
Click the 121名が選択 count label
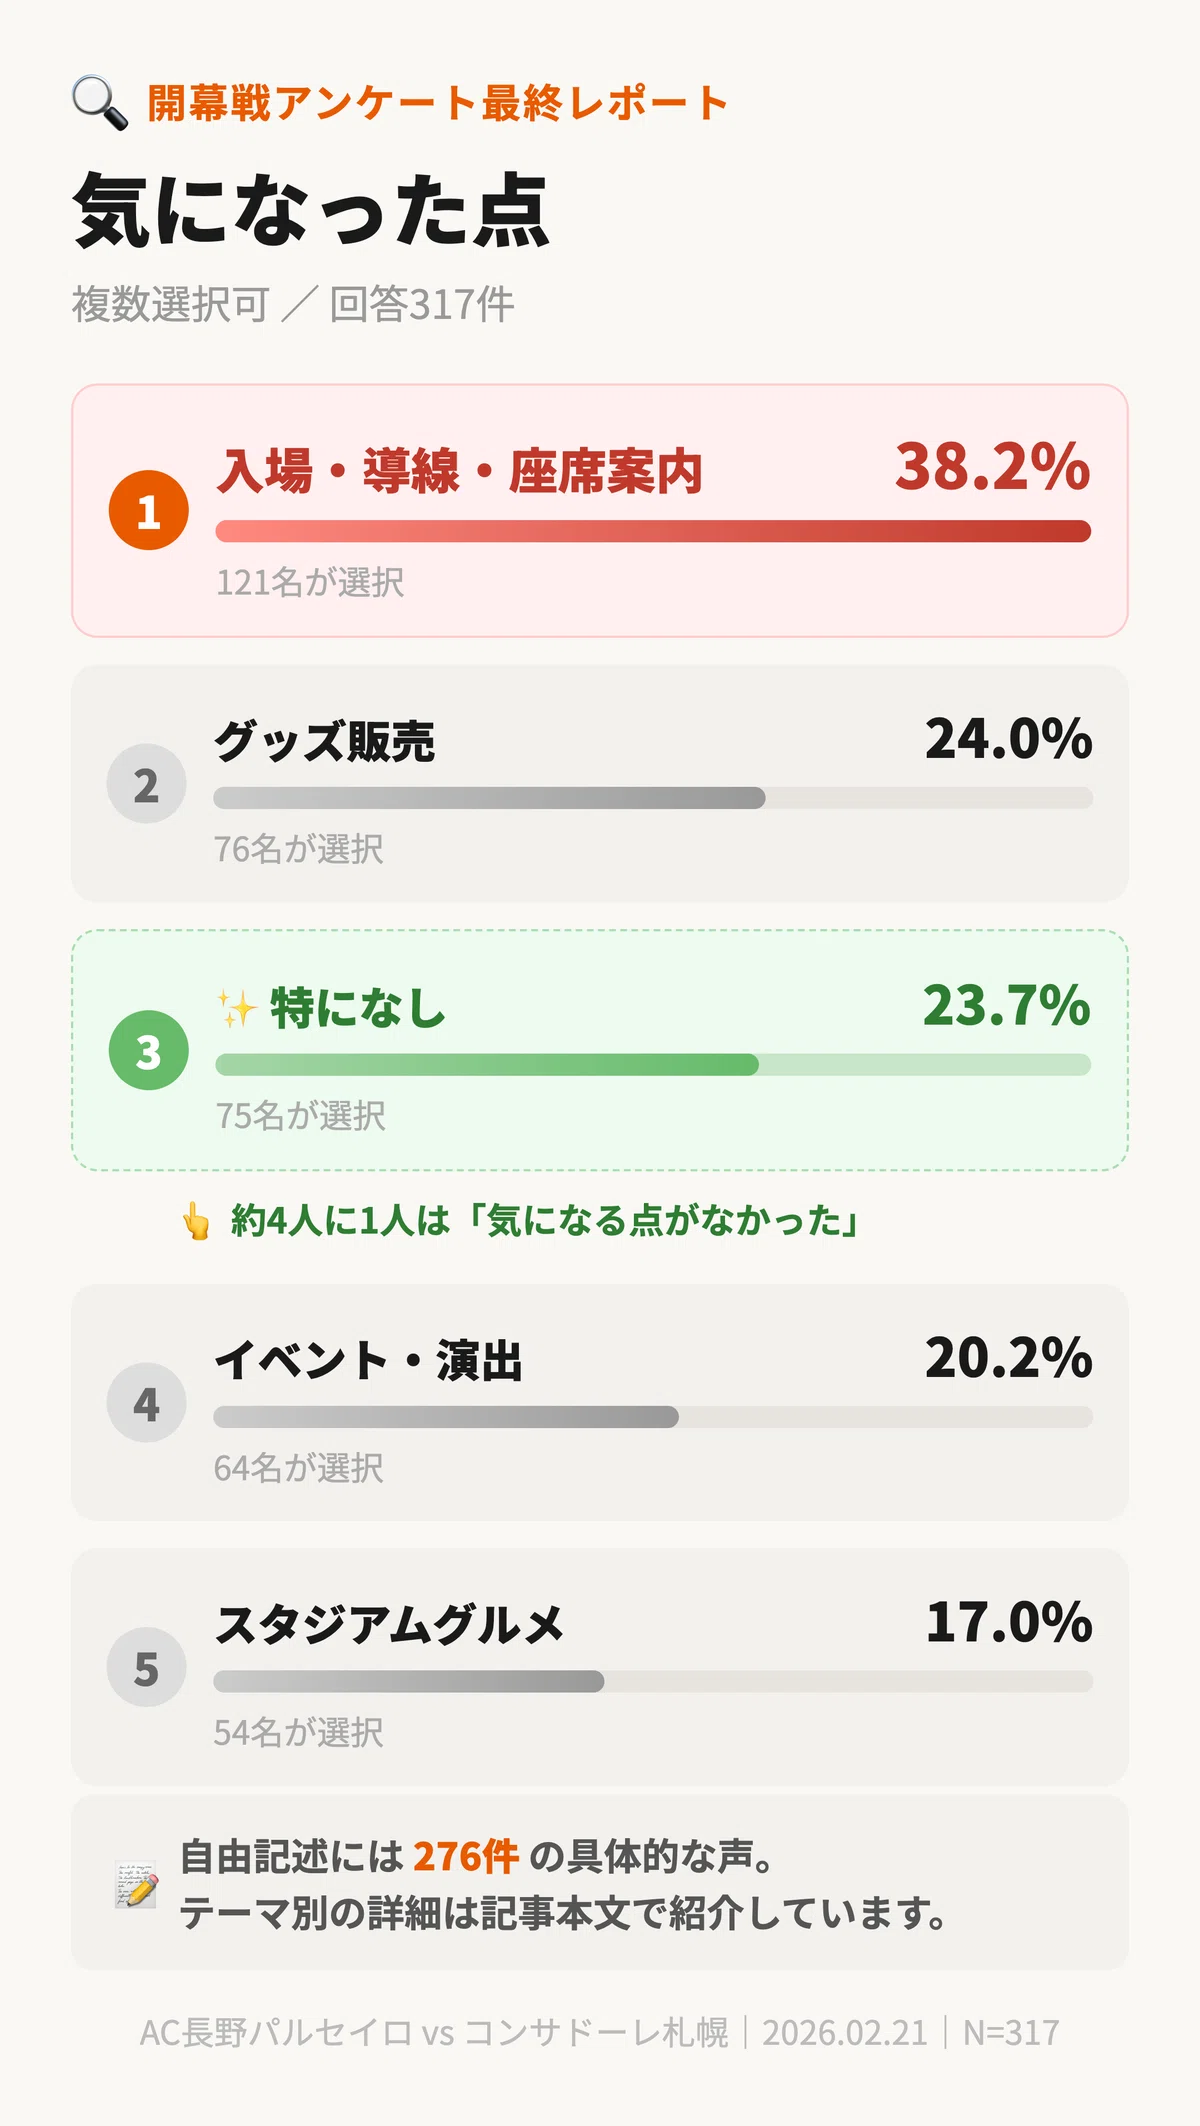[x=310, y=582]
